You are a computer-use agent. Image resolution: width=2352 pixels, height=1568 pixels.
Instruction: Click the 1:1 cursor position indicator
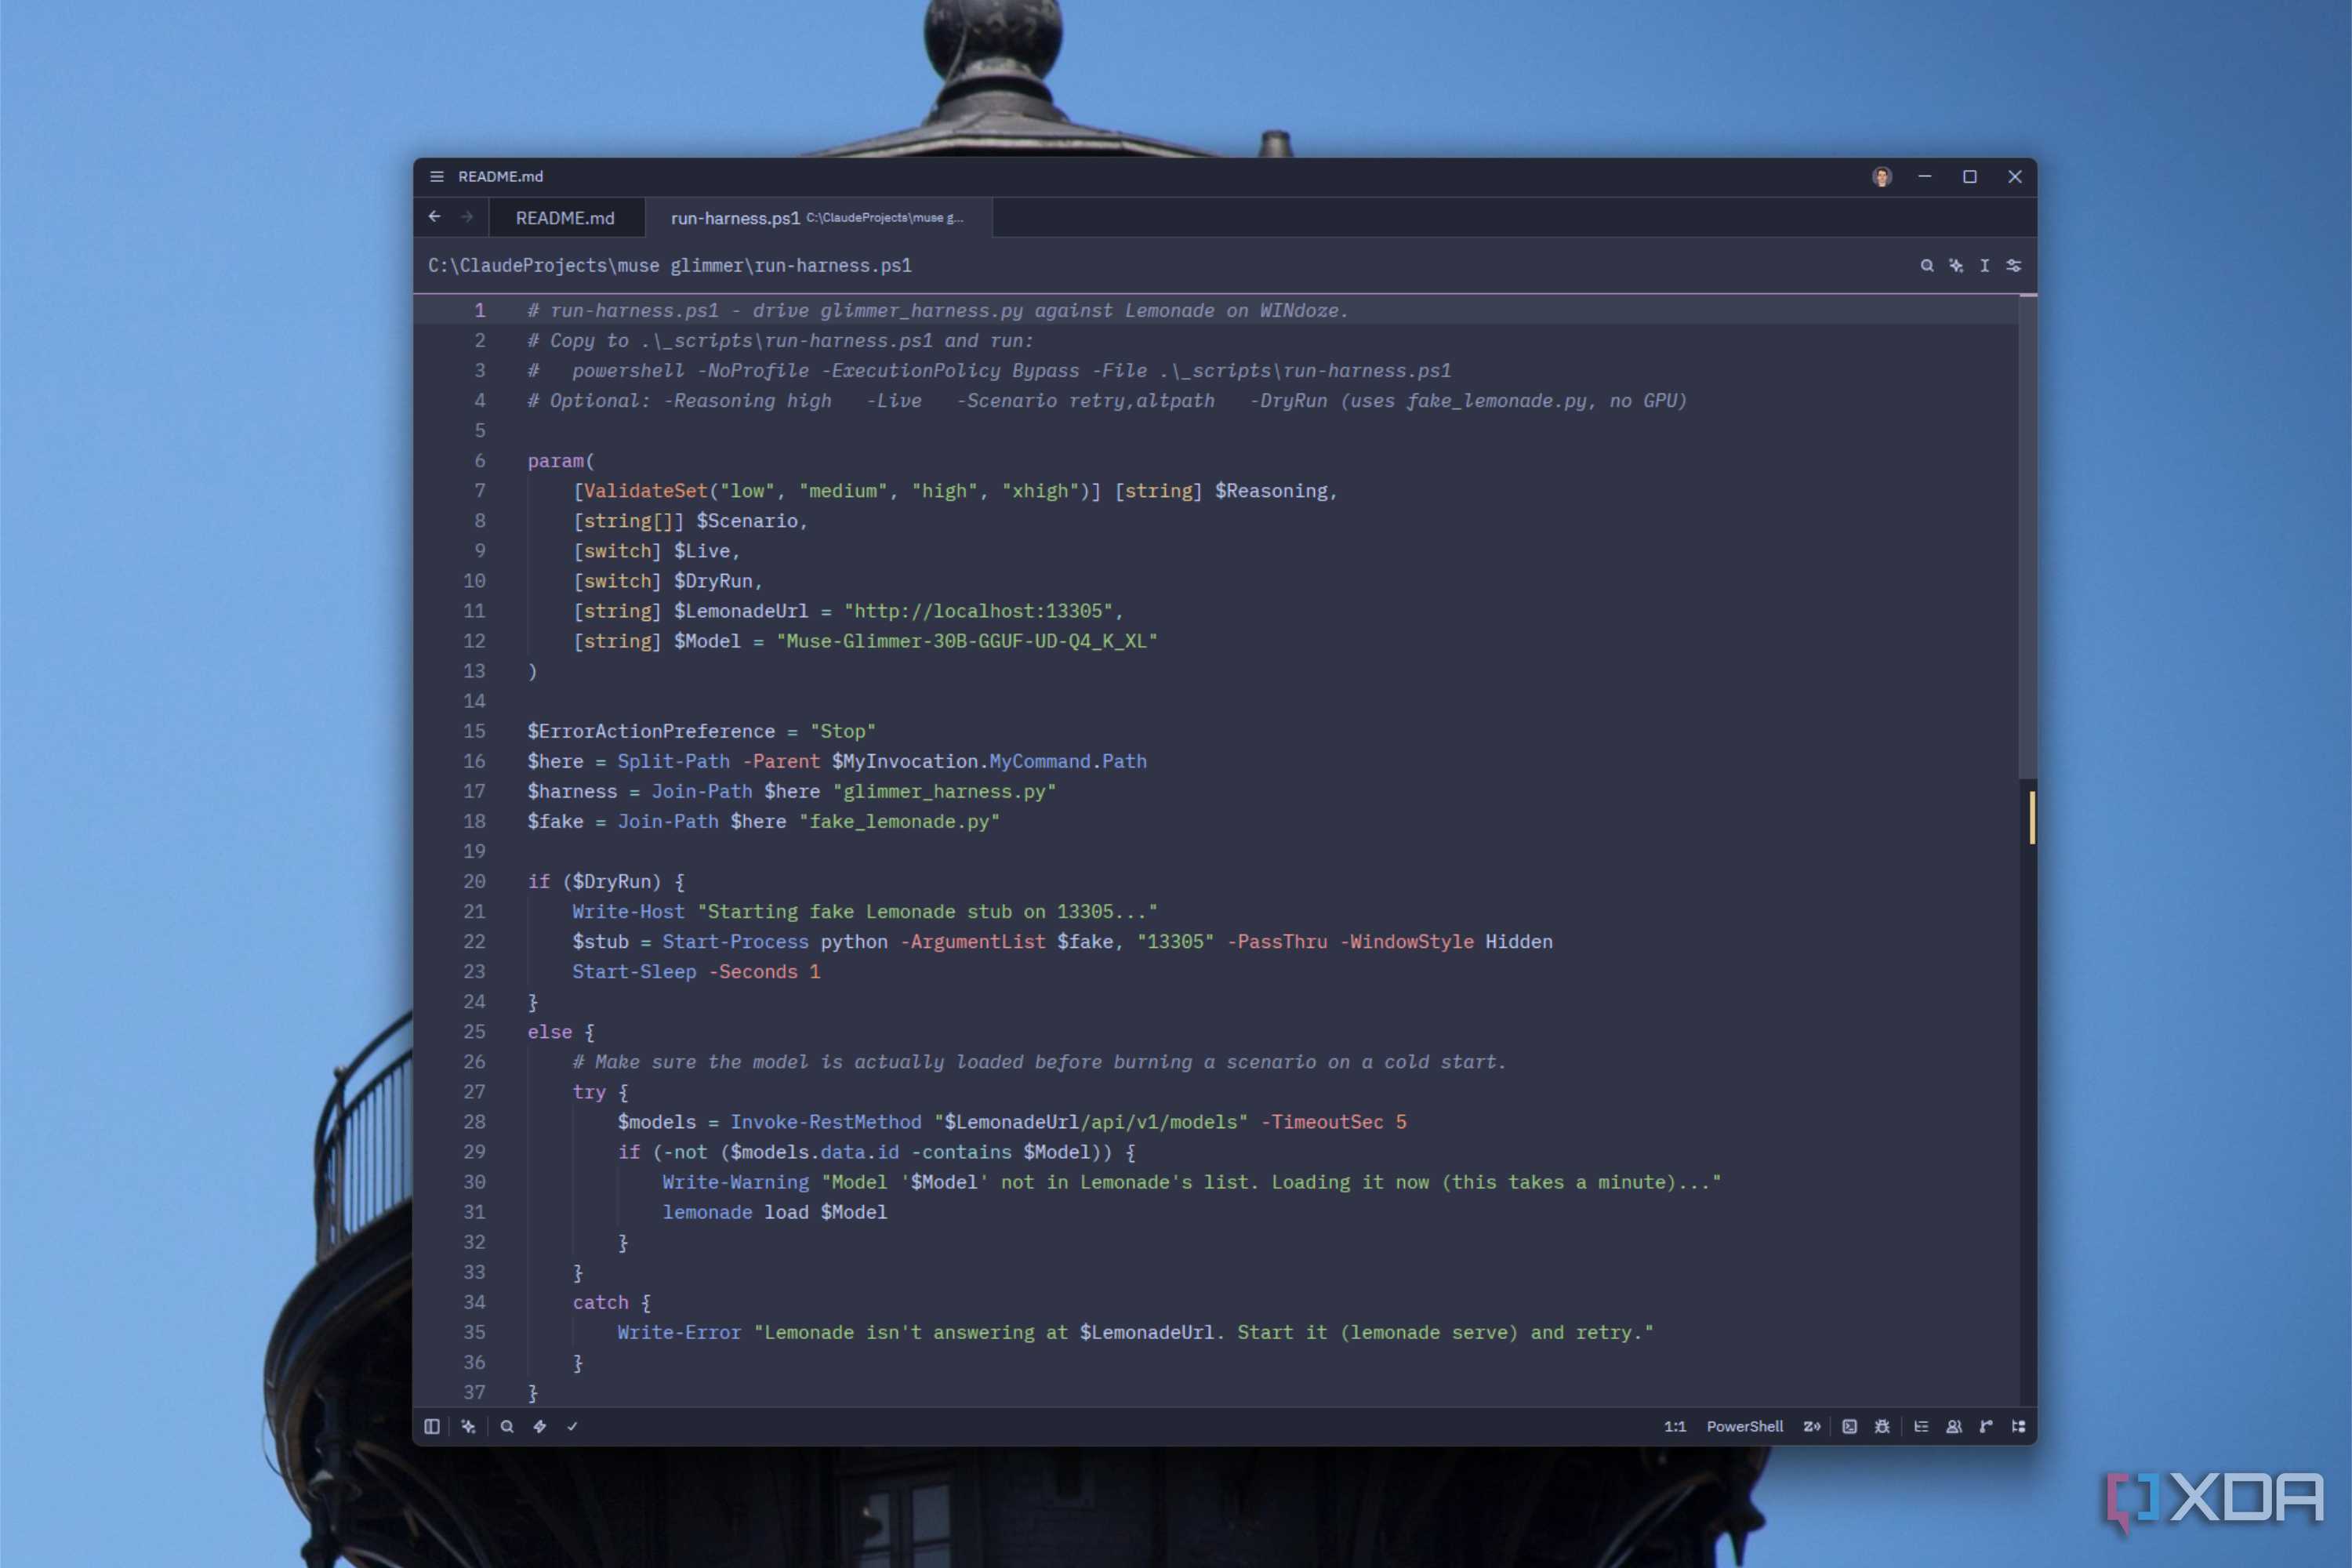coord(1675,1426)
